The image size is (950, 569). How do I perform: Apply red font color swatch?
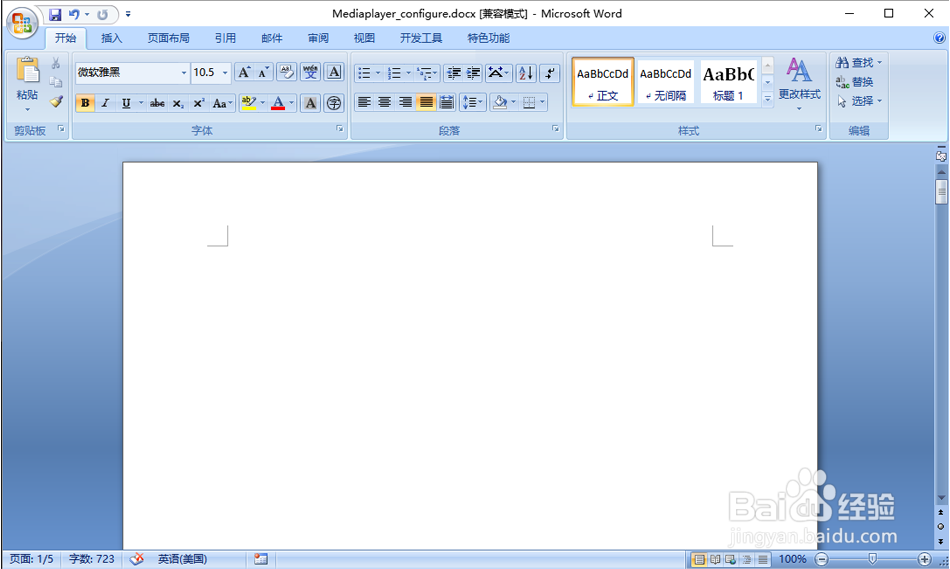click(278, 103)
